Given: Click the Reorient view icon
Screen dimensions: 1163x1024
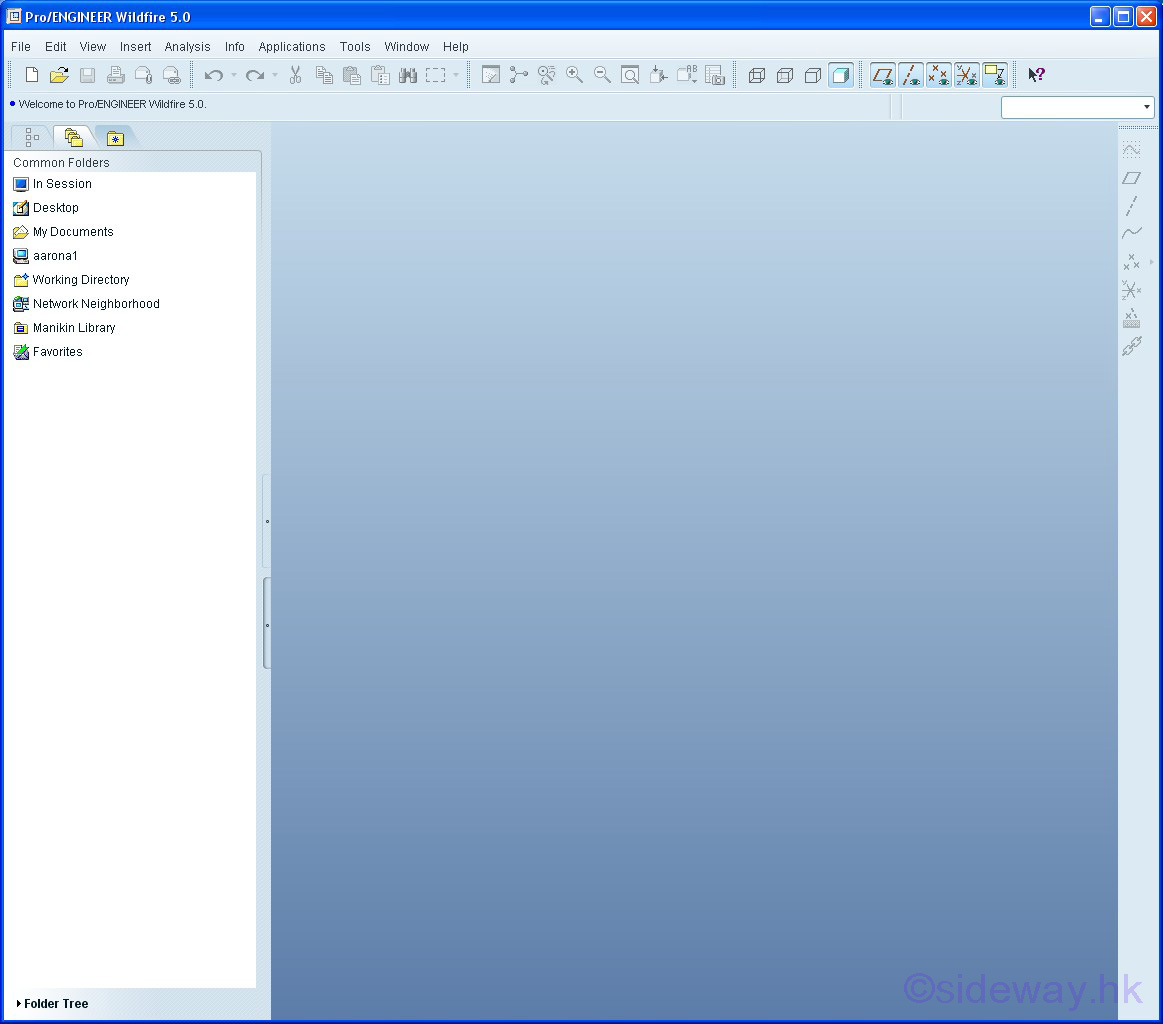Looking at the screenshot, I should [x=658, y=75].
